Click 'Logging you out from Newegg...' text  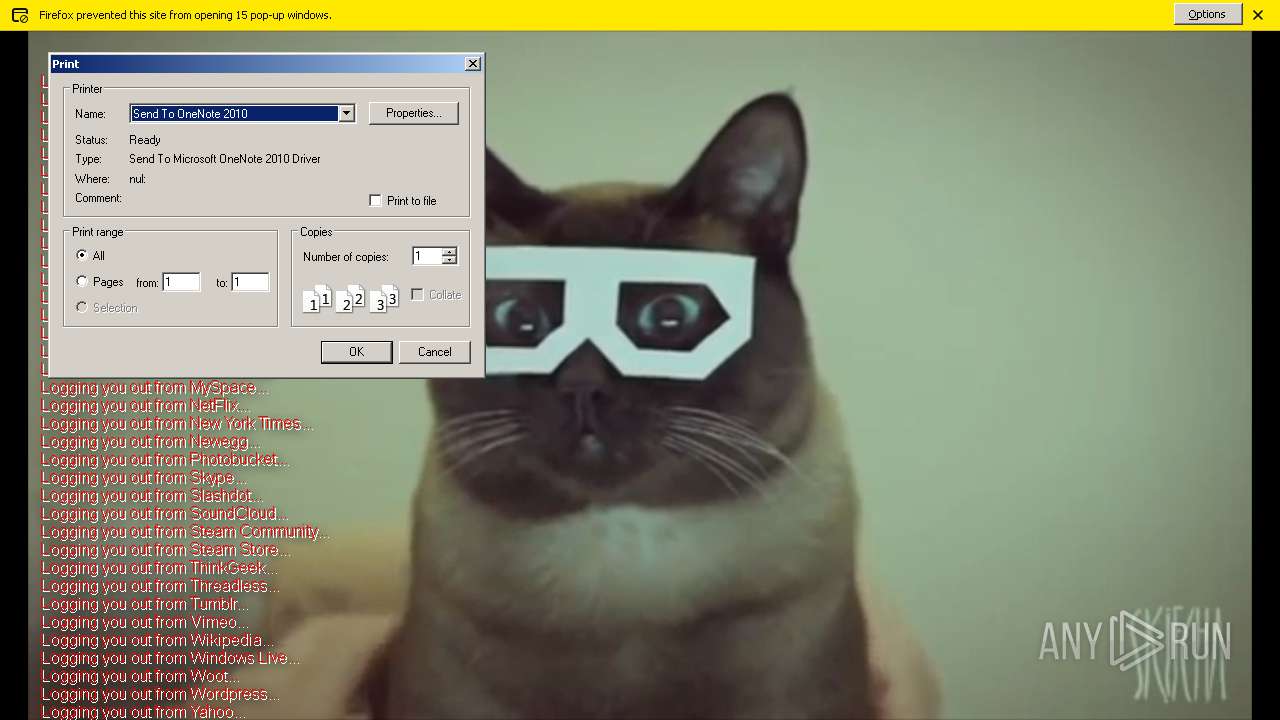(x=151, y=442)
